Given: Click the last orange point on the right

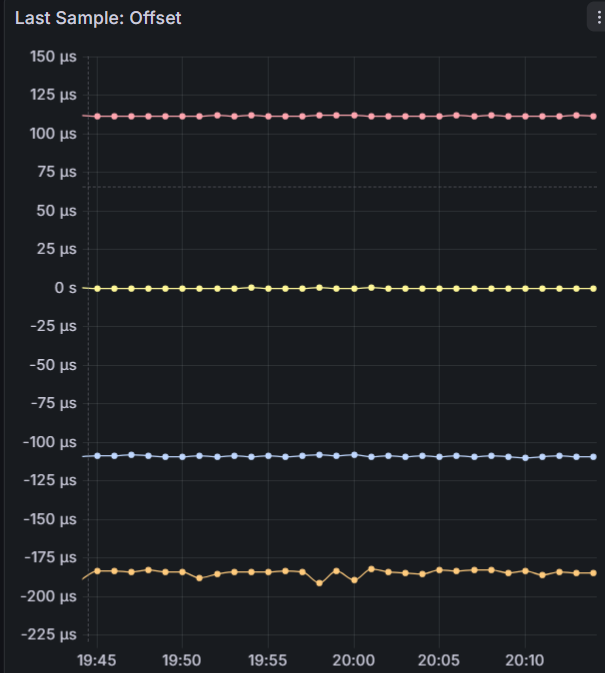Looking at the screenshot, I should (593, 573).
